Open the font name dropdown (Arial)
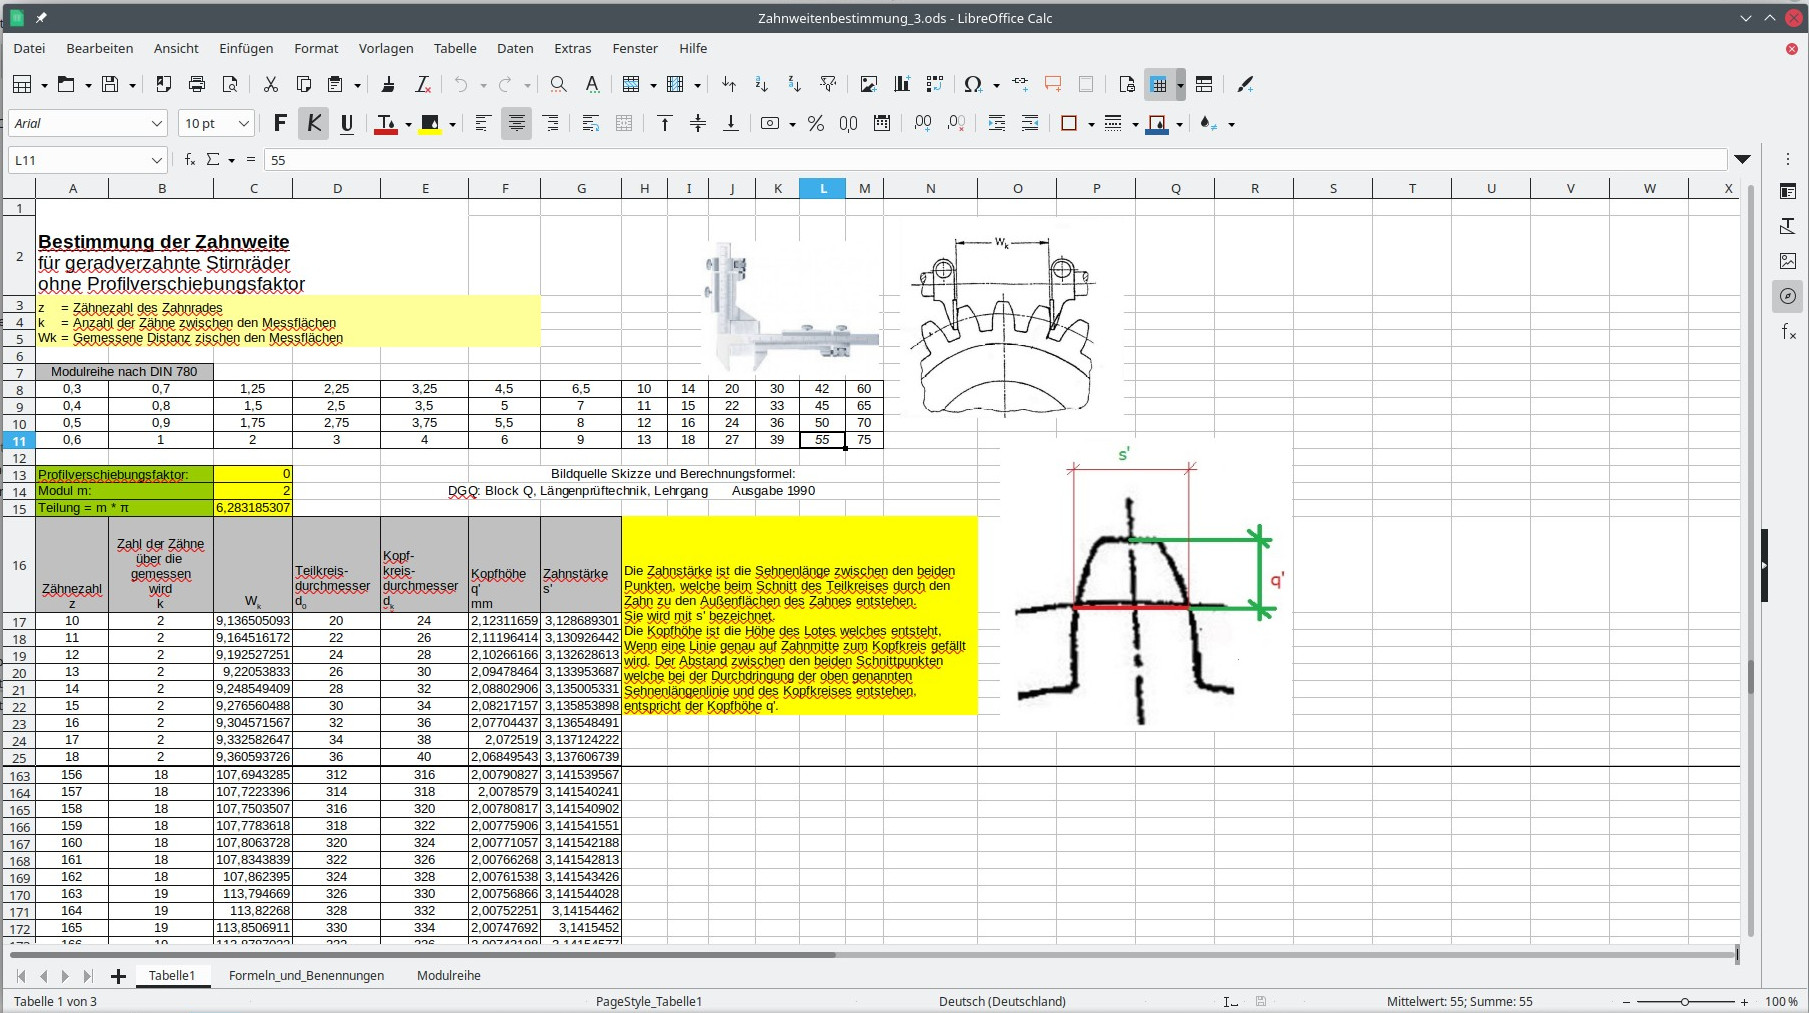This screenshot has height=1013, width=1809. (157, 124)
